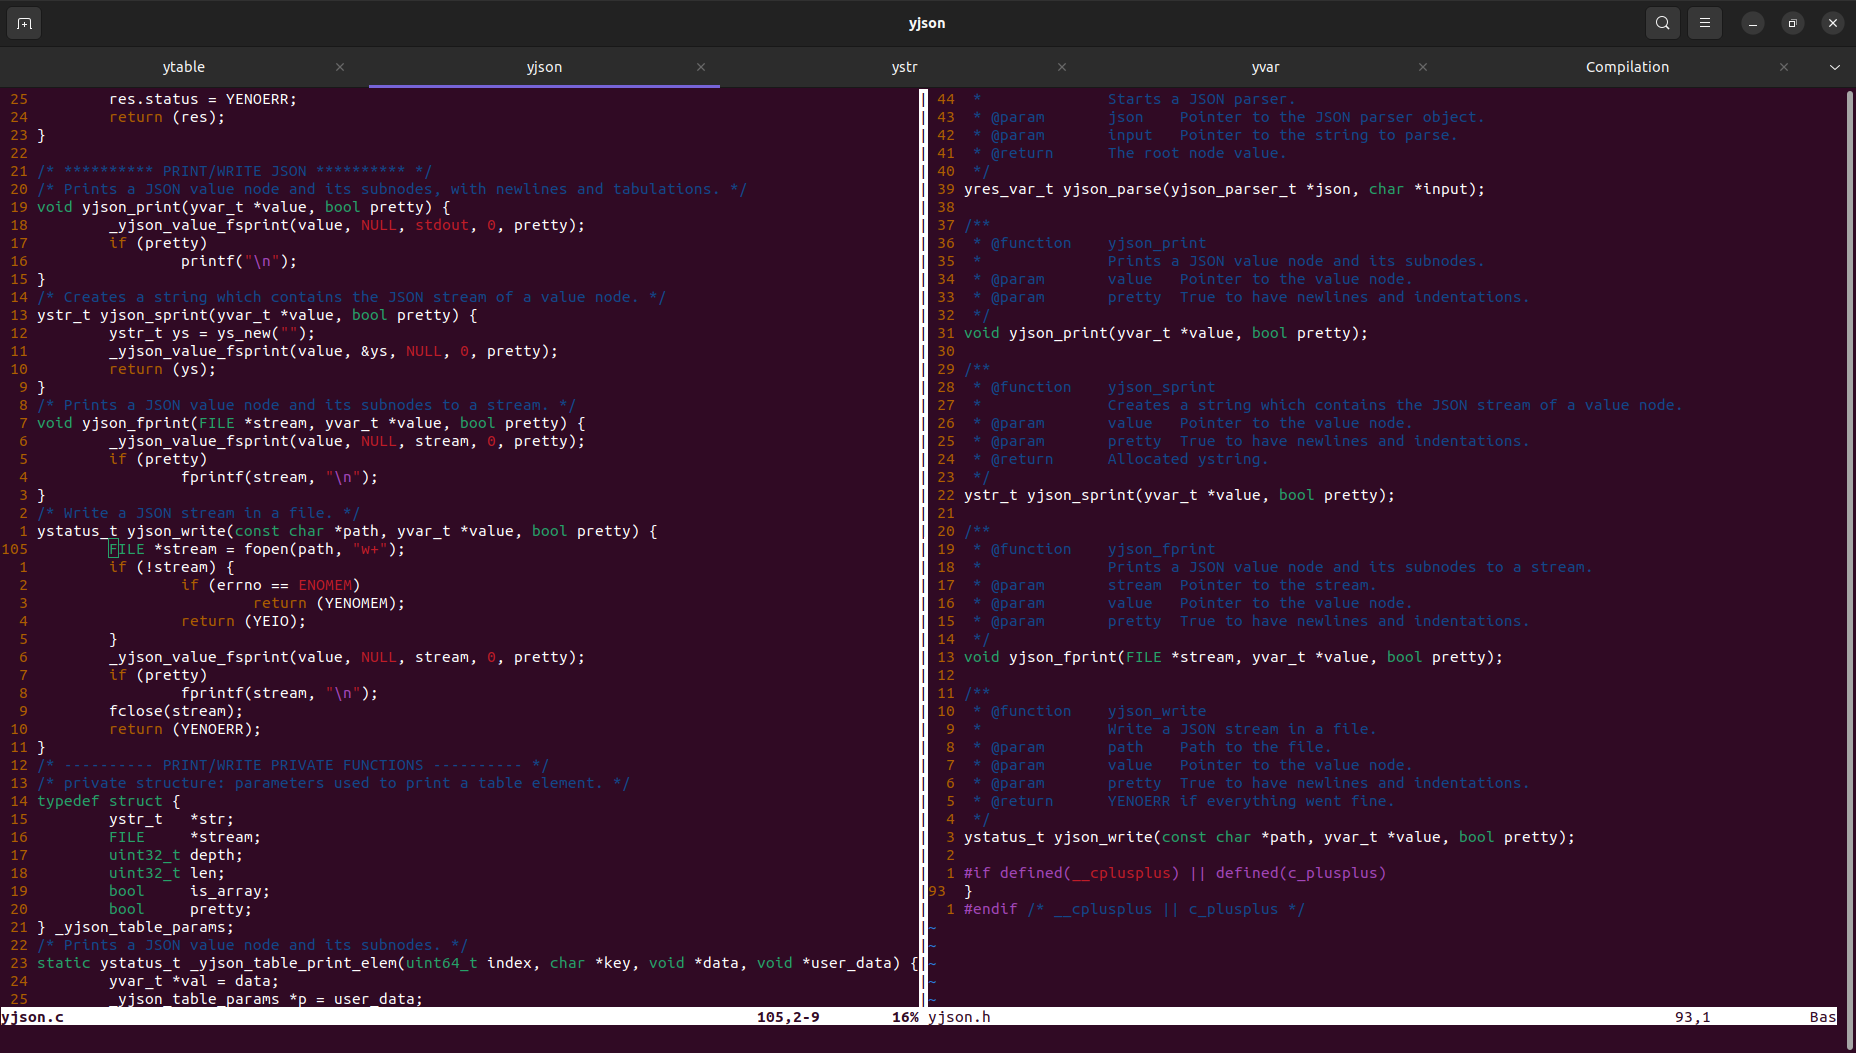Switch to the ystr tab
1856x1053 pixels.
[x=905, y=67]
